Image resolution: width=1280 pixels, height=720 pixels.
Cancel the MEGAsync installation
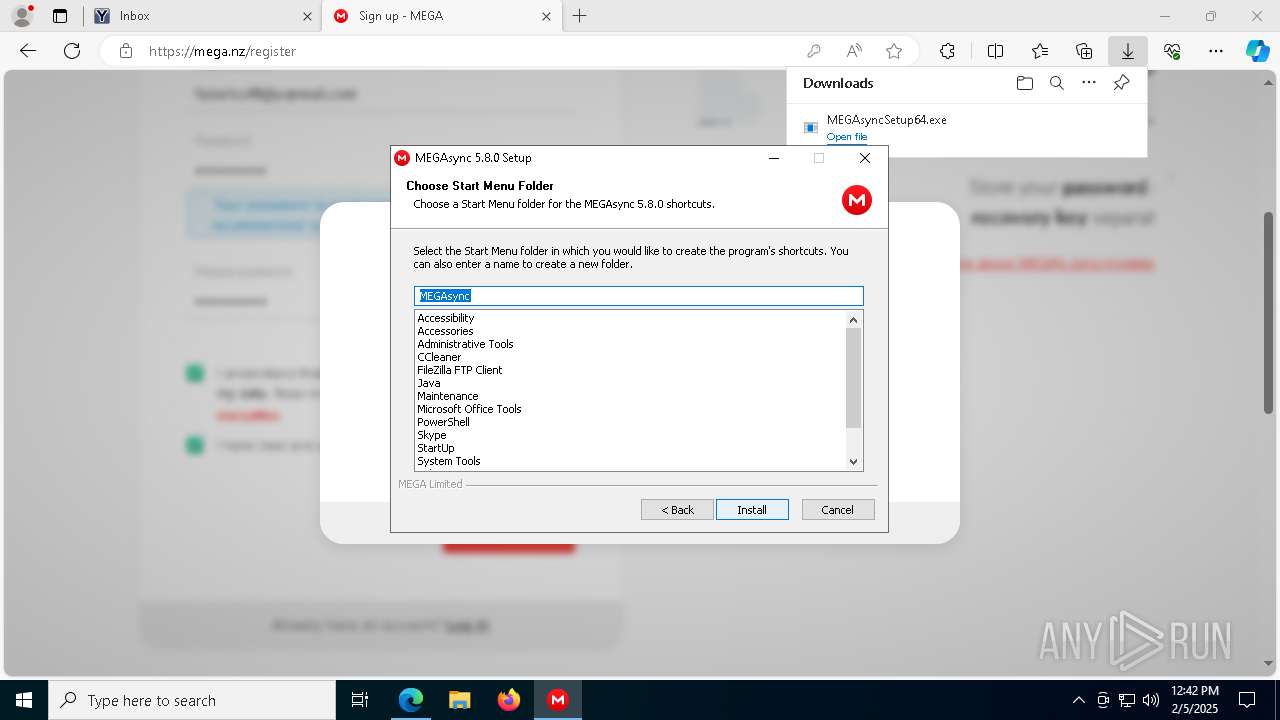[x=838, y=510]
